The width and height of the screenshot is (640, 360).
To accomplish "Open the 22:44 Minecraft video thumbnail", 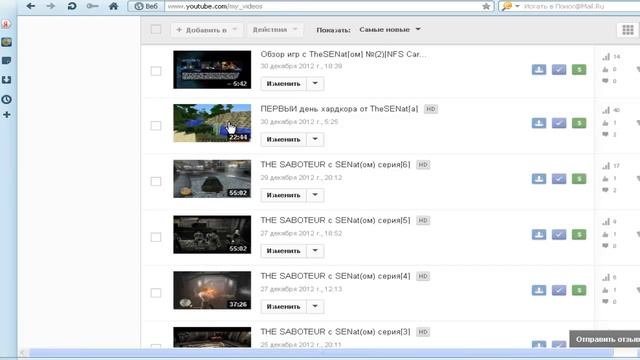I will click(212, 123).
